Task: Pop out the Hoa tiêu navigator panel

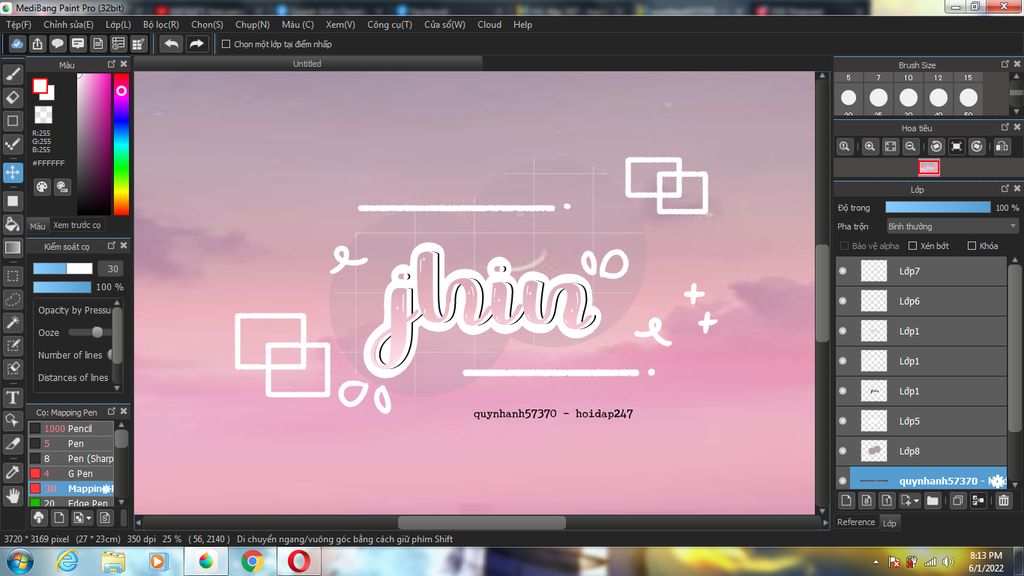Action: pos(1005,127)
